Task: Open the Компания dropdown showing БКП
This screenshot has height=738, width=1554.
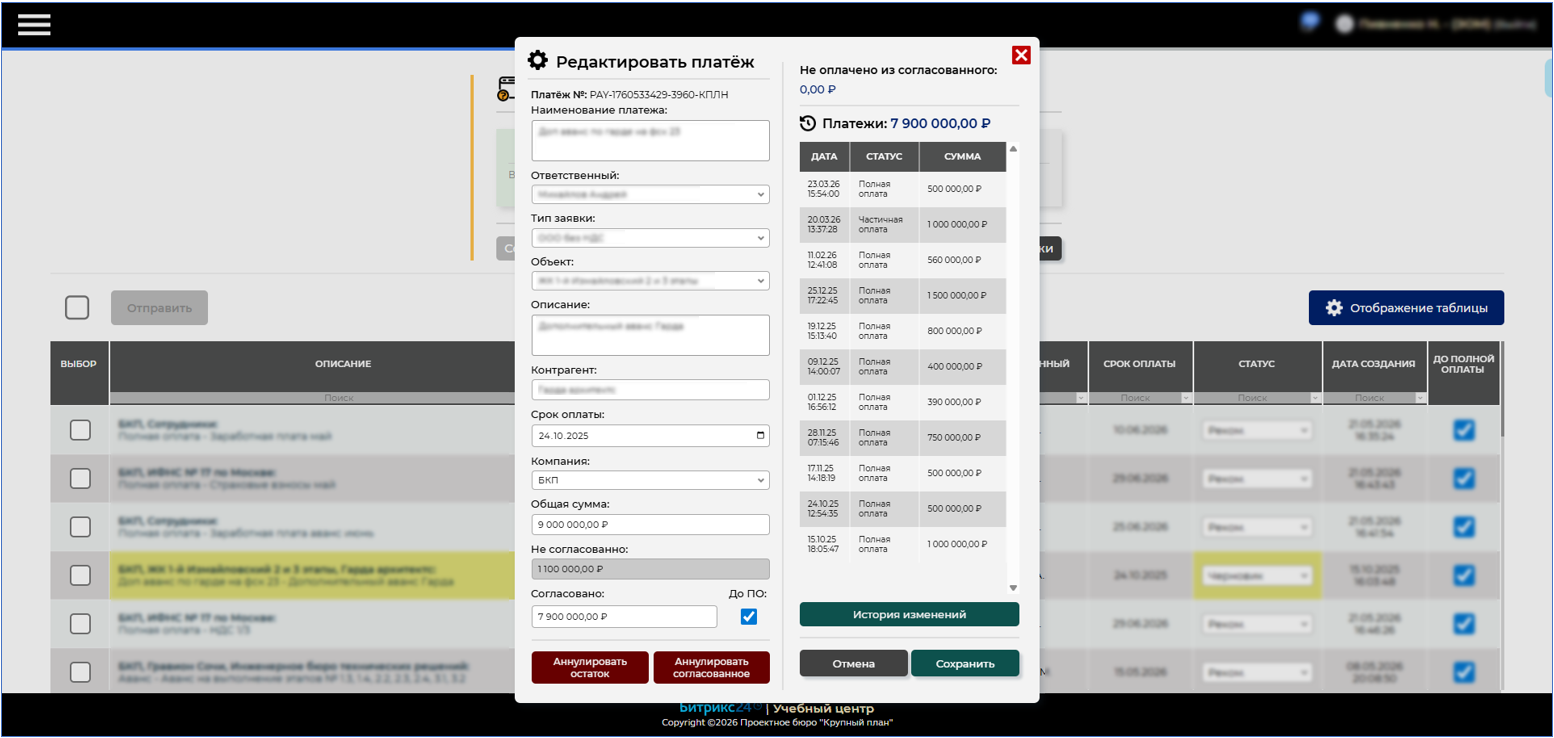Action: pyautogui.click(x=650, y=480)
